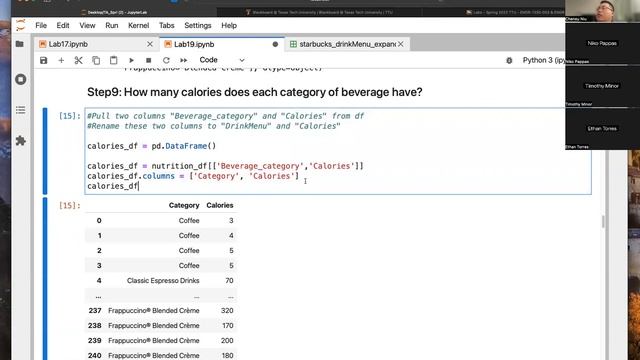Click the pd.DataFrame() code line
The image size is (640, 360).
coord(151,146)
